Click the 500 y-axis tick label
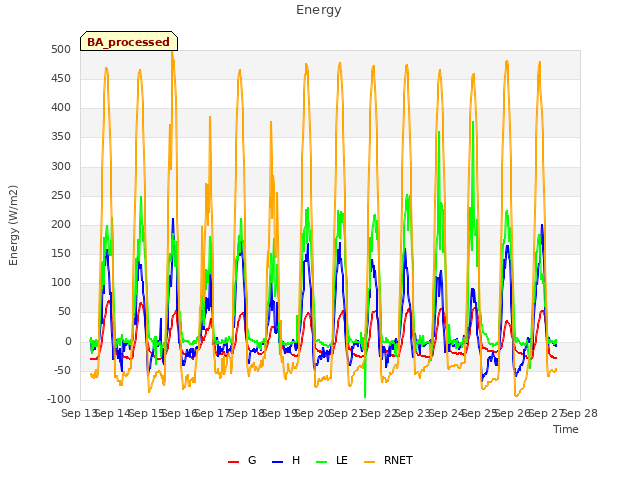 click(61, 49)
